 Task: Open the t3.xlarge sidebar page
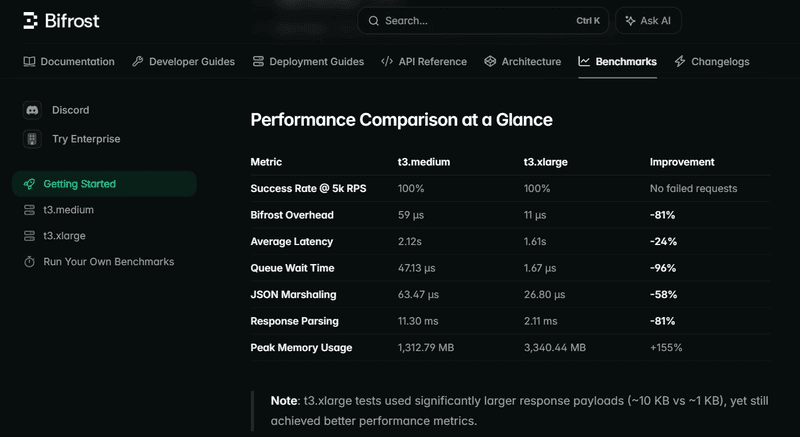click(64, 236)
